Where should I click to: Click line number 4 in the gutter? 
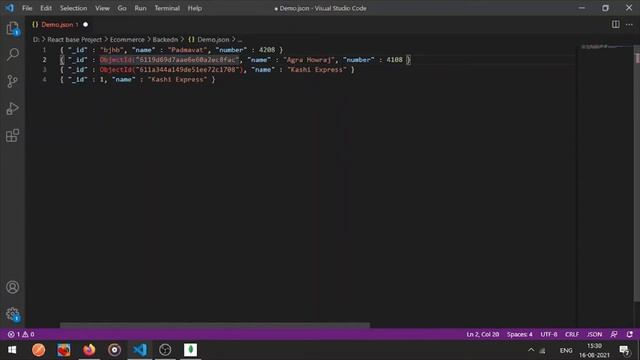[44, 79]
